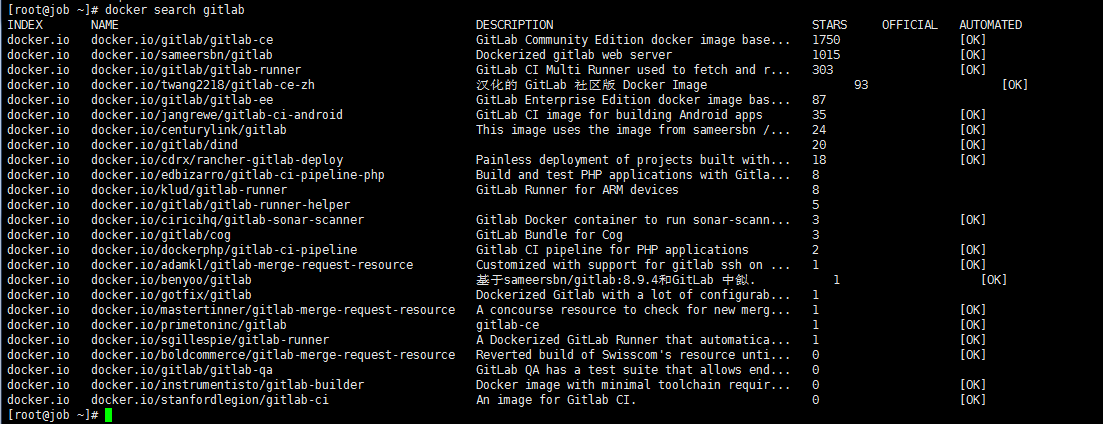1103x424 pixels.
Task: Click the star count 1750
Action: point(826,40)
